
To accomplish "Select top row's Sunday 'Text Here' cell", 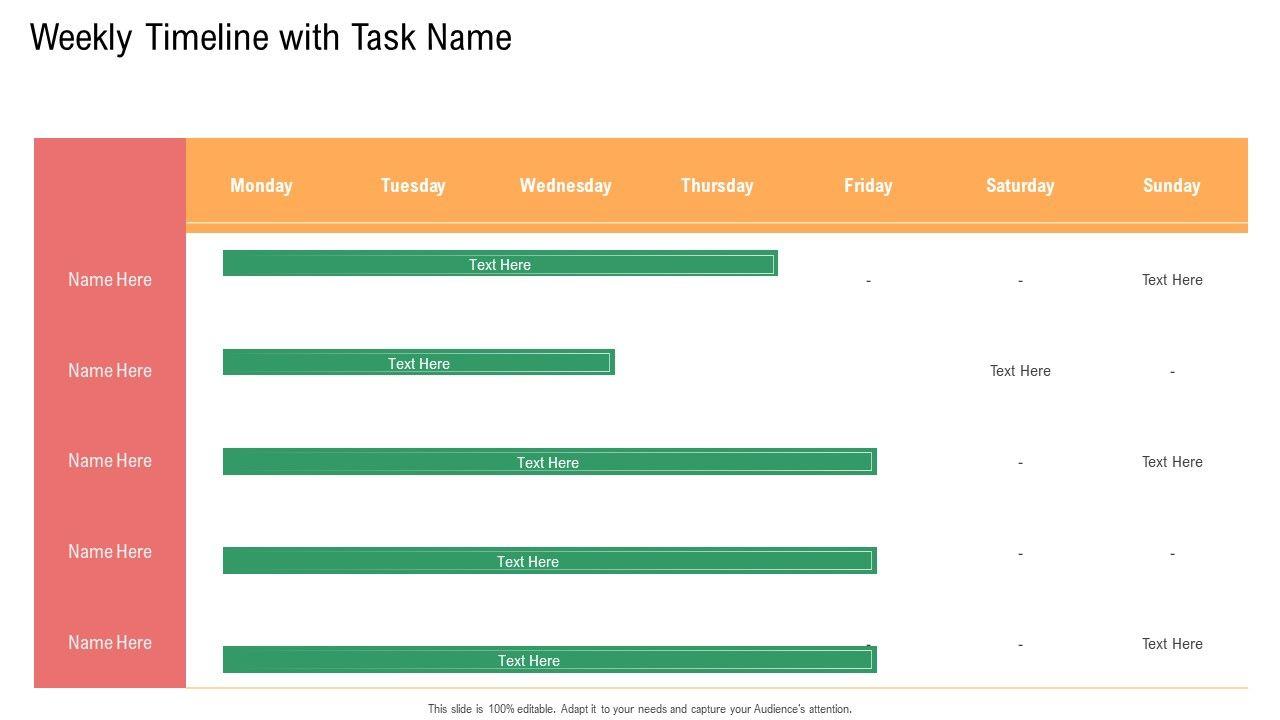I will pyautogui.click(x=1172, y=280).
